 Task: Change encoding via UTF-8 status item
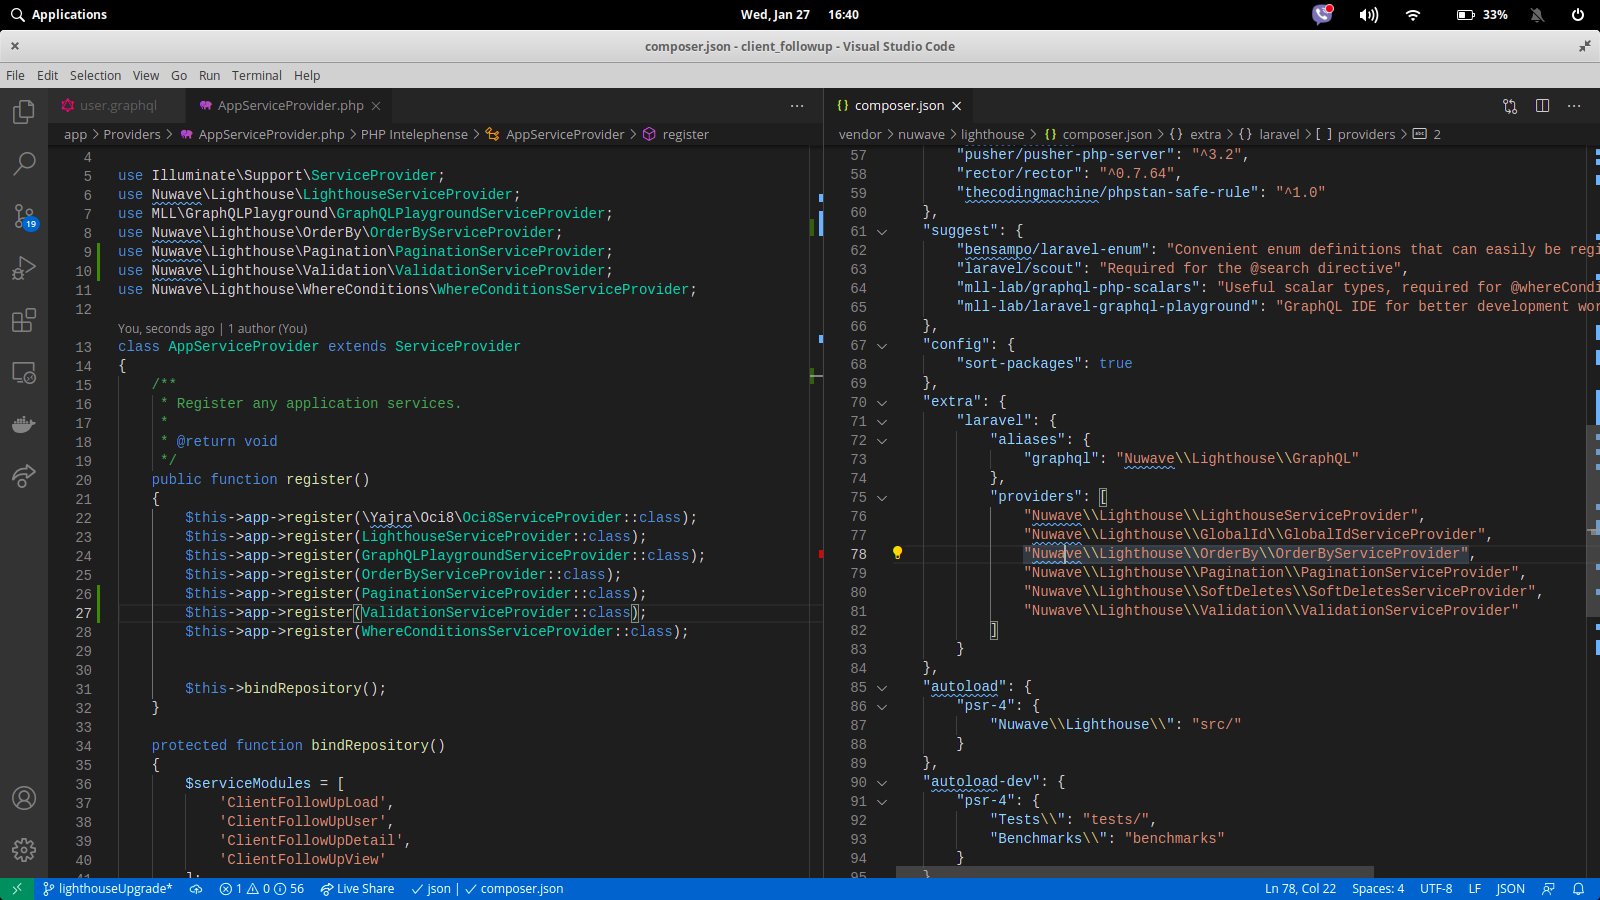1436,889
